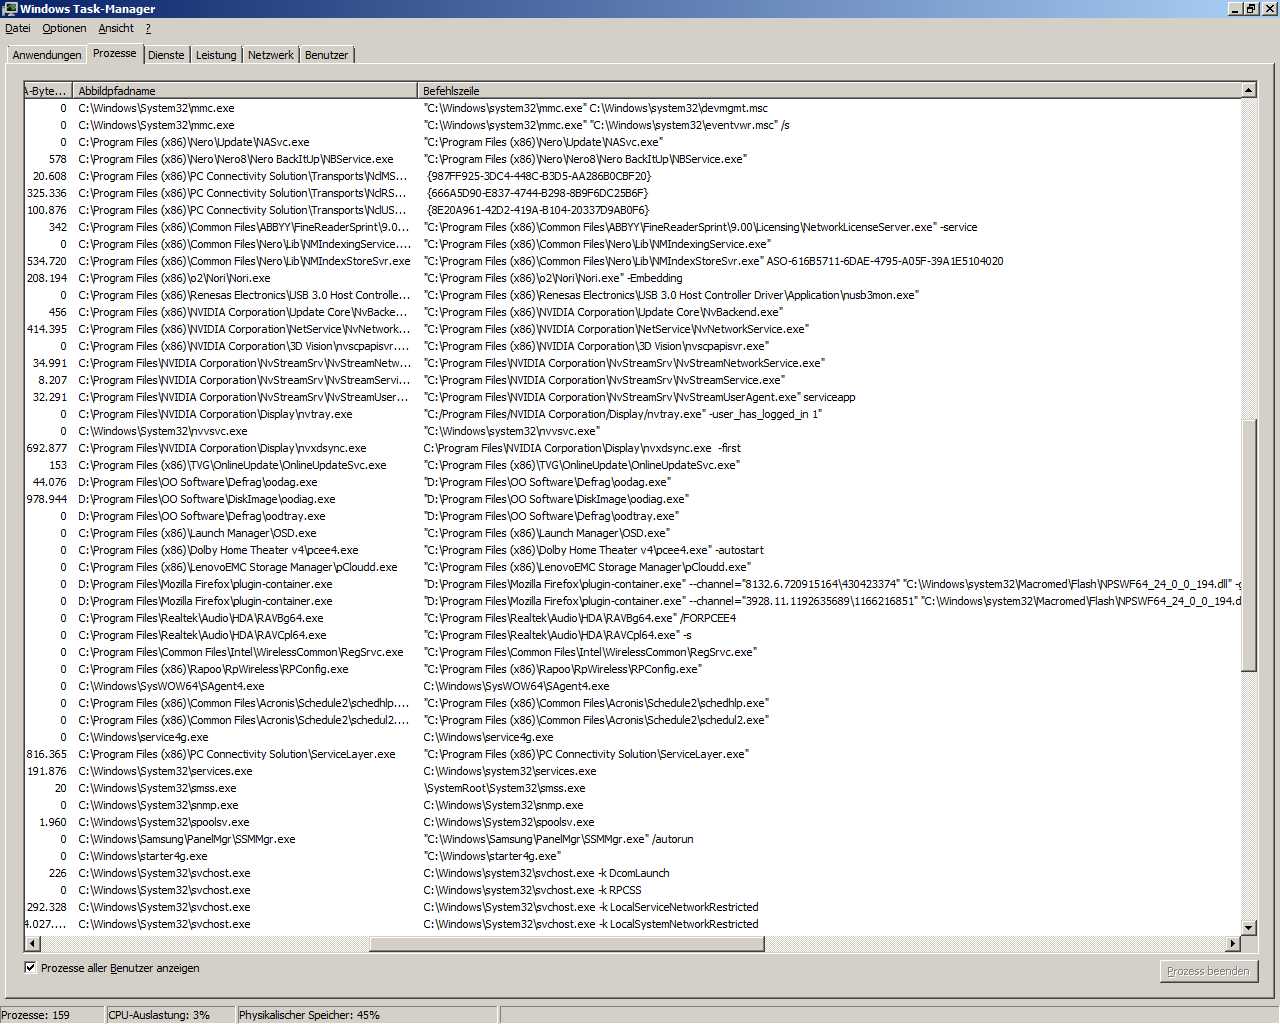
Task: Go to the Netzwerk tab
Action: pos(271,55)
